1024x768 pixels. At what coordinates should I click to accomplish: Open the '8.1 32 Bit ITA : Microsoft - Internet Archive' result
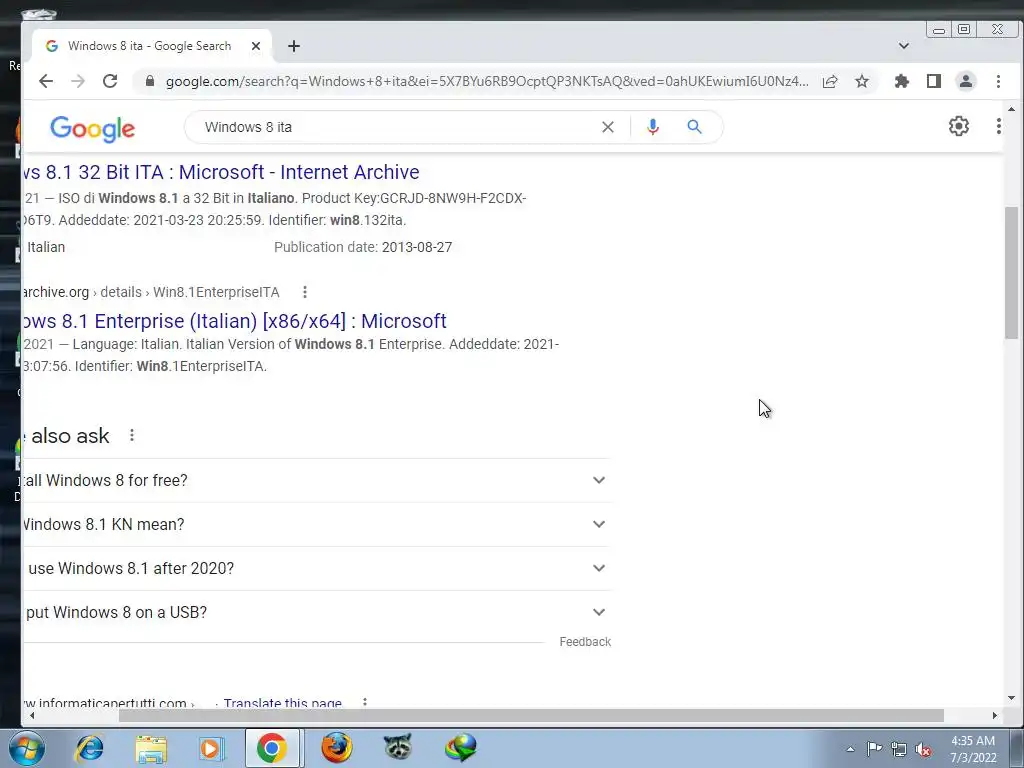coord(221,172)
